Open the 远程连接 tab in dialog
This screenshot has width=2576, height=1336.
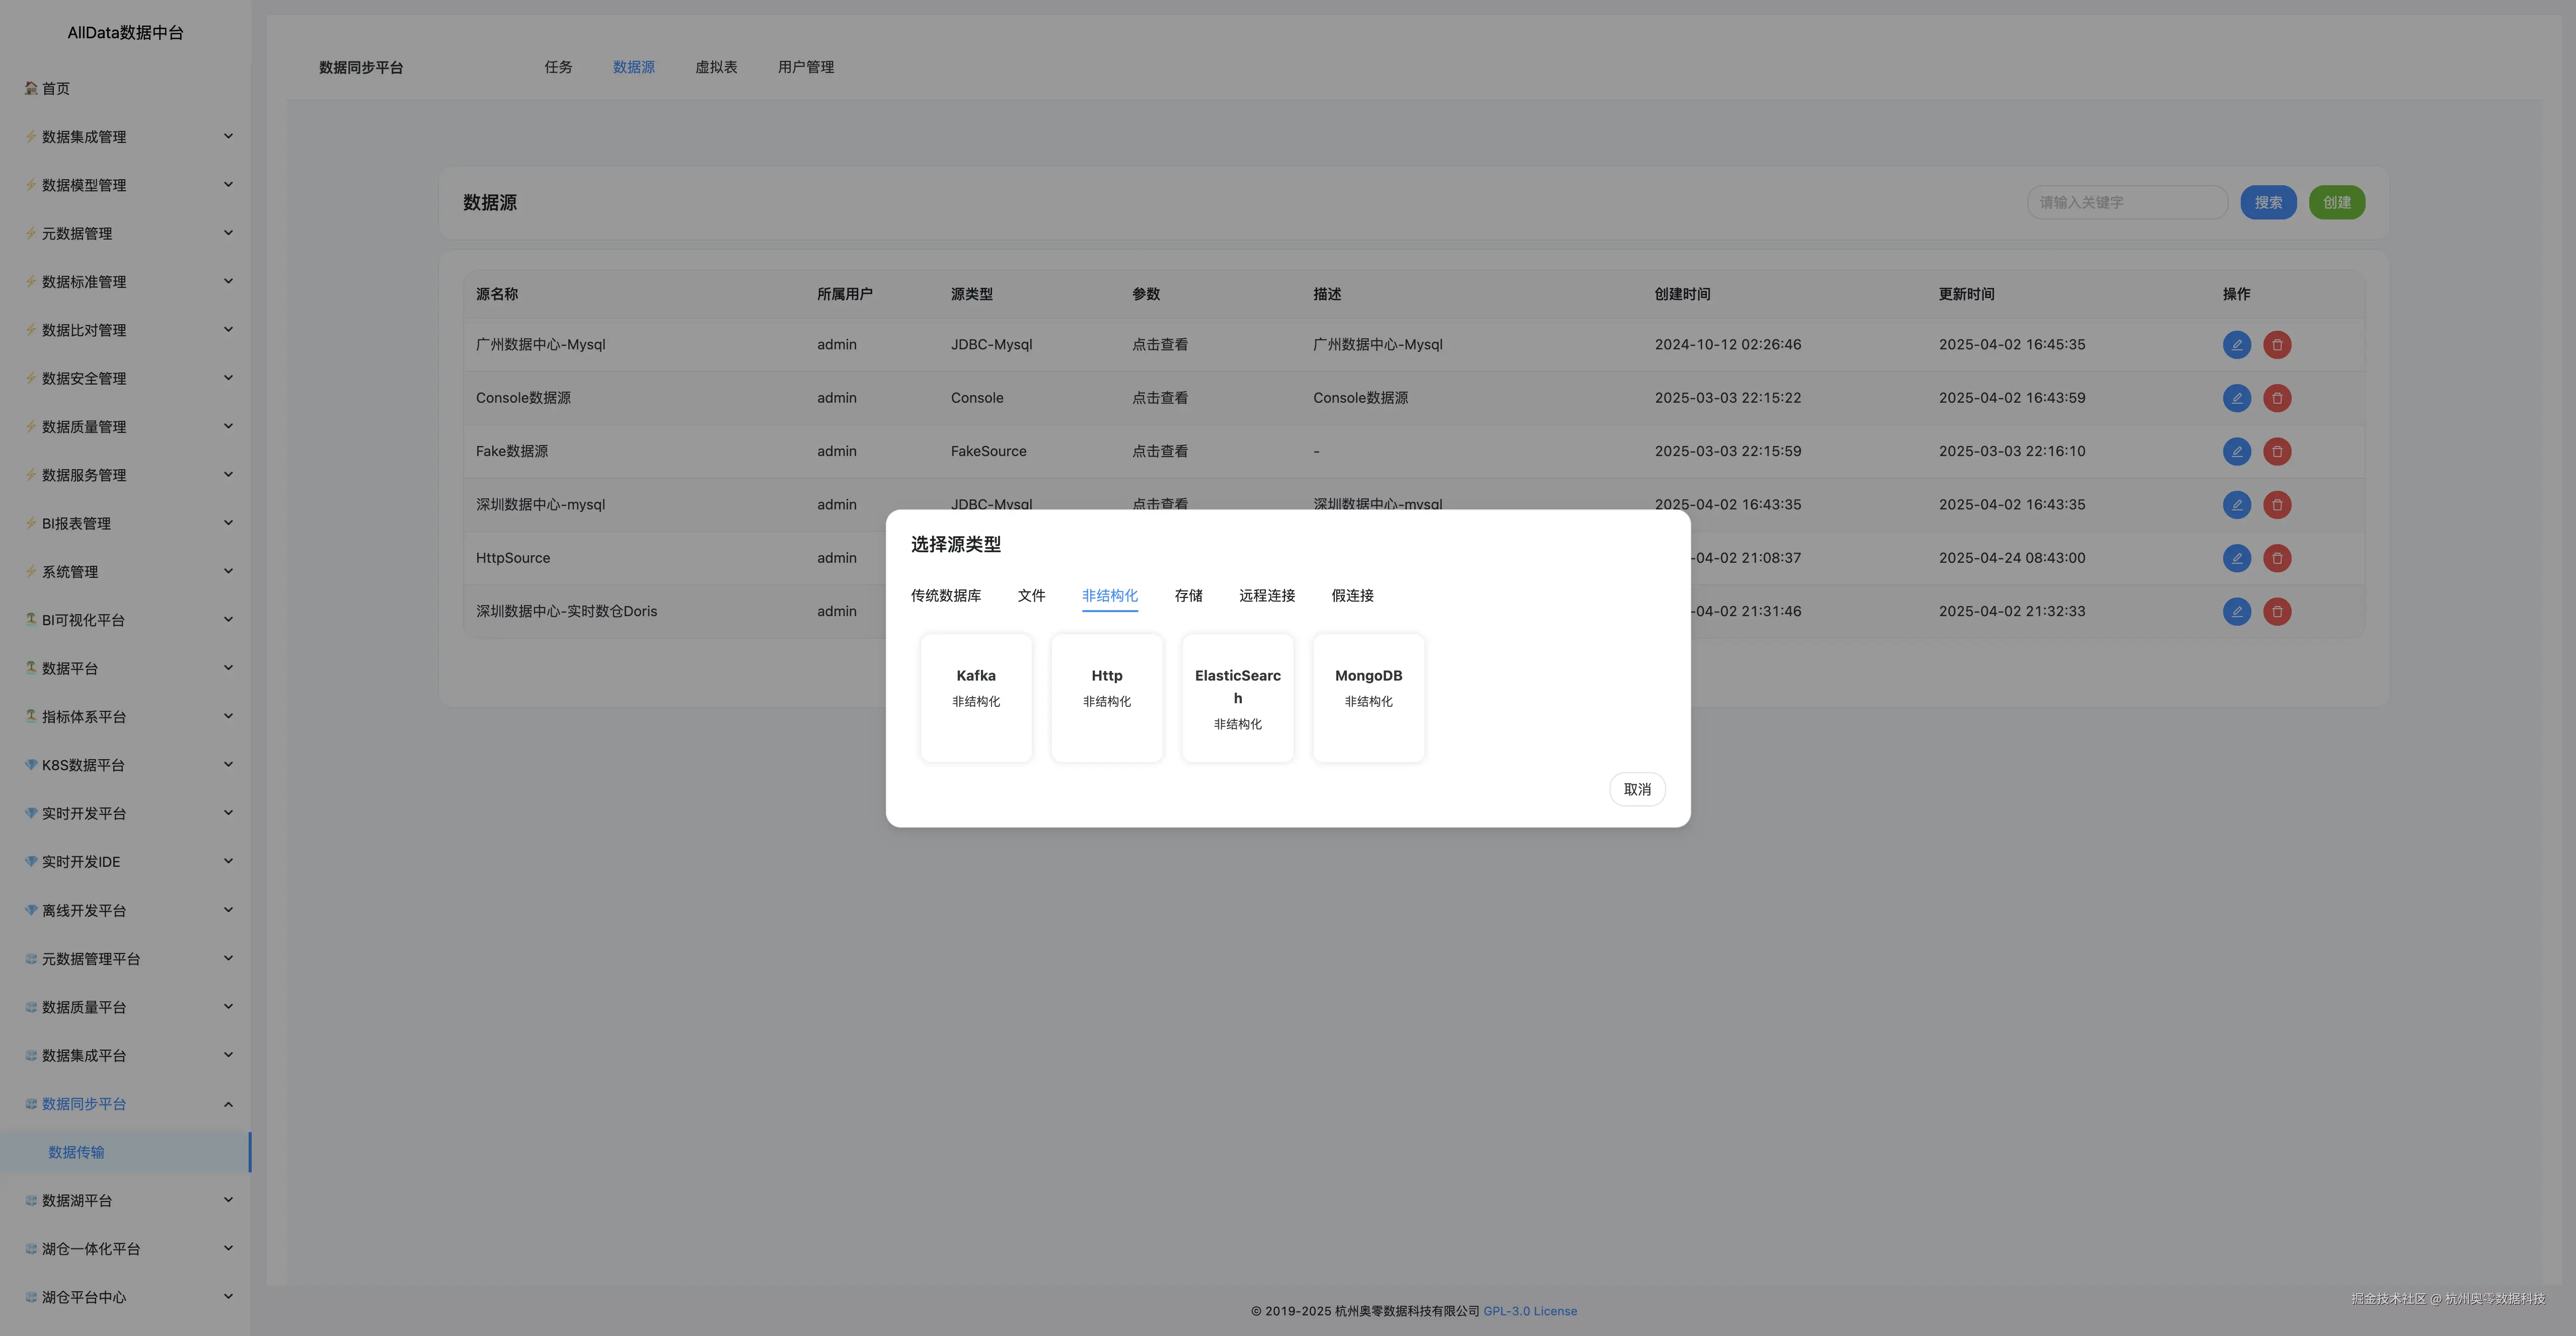[x=1266, y=596]
